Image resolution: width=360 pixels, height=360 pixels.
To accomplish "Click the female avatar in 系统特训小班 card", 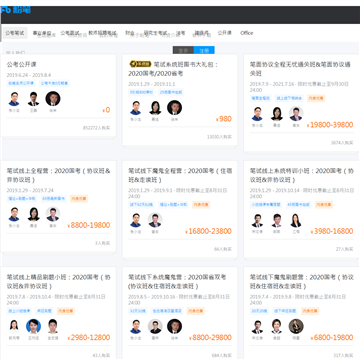I will click(296, 220).
